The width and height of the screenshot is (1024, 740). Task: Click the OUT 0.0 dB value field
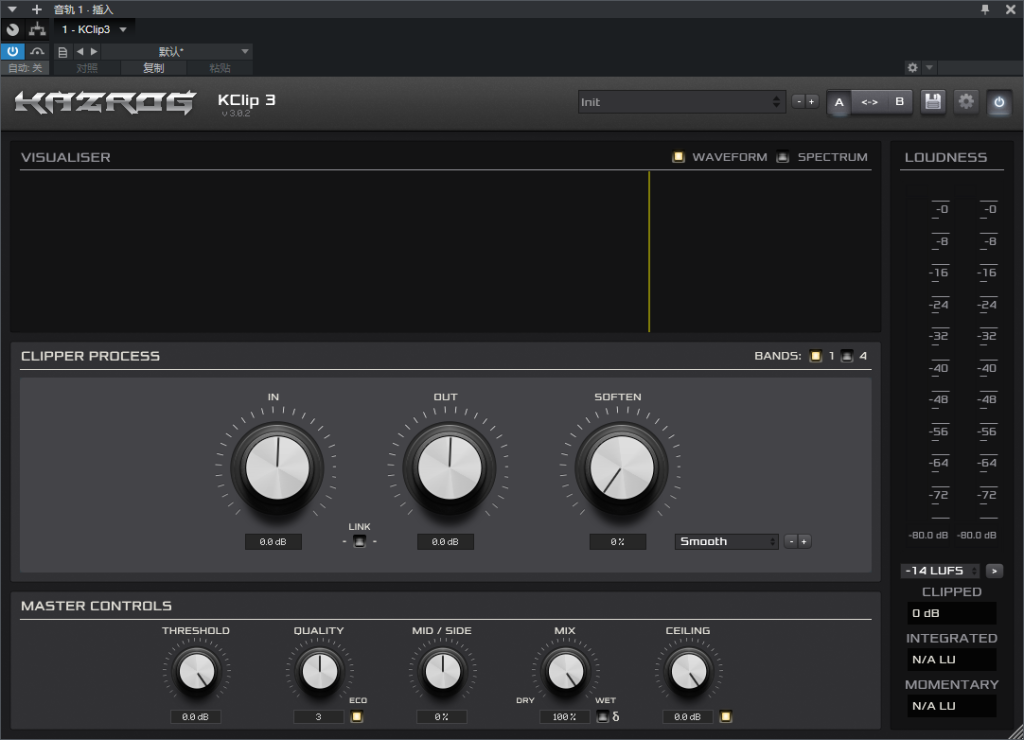(445, 542)
